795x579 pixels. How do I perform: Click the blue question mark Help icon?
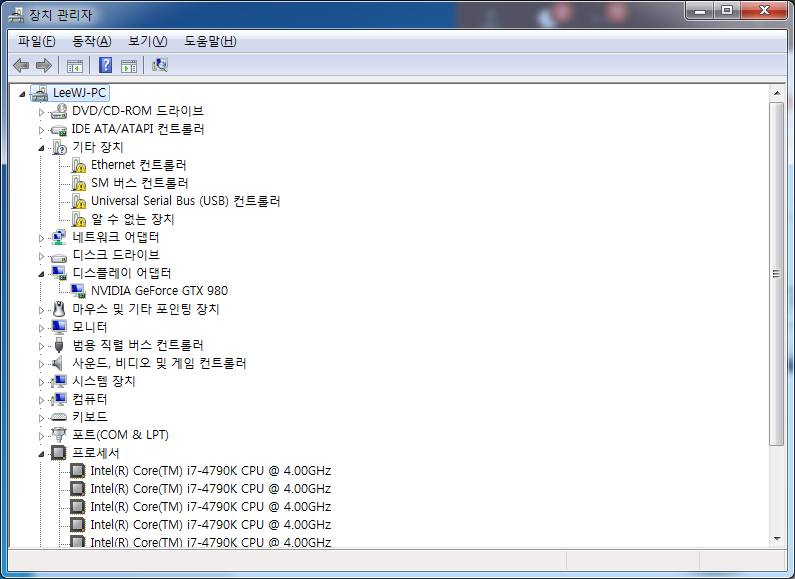point(104,66)
